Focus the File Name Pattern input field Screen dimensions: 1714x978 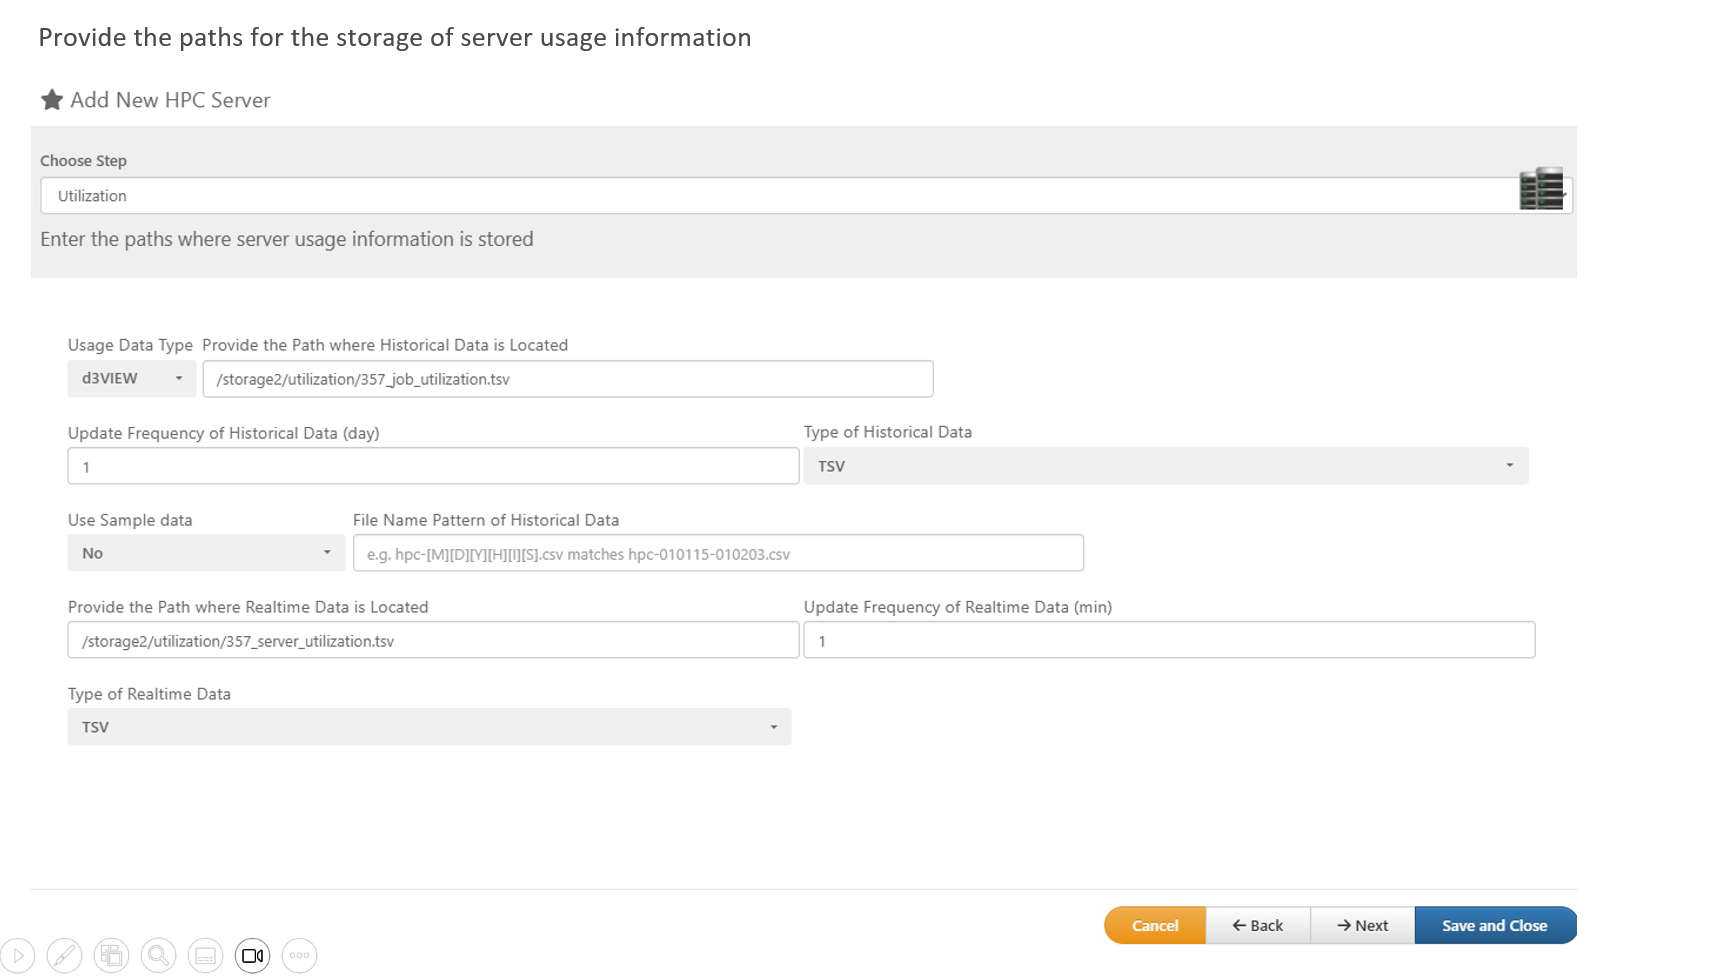[x=718, y=553]
